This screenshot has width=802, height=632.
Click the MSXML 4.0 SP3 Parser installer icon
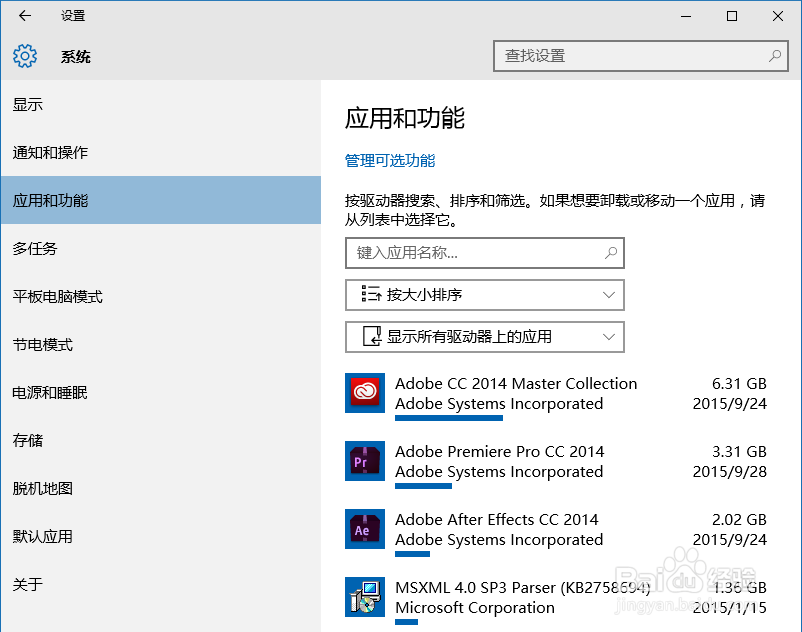tap(365, 597)
